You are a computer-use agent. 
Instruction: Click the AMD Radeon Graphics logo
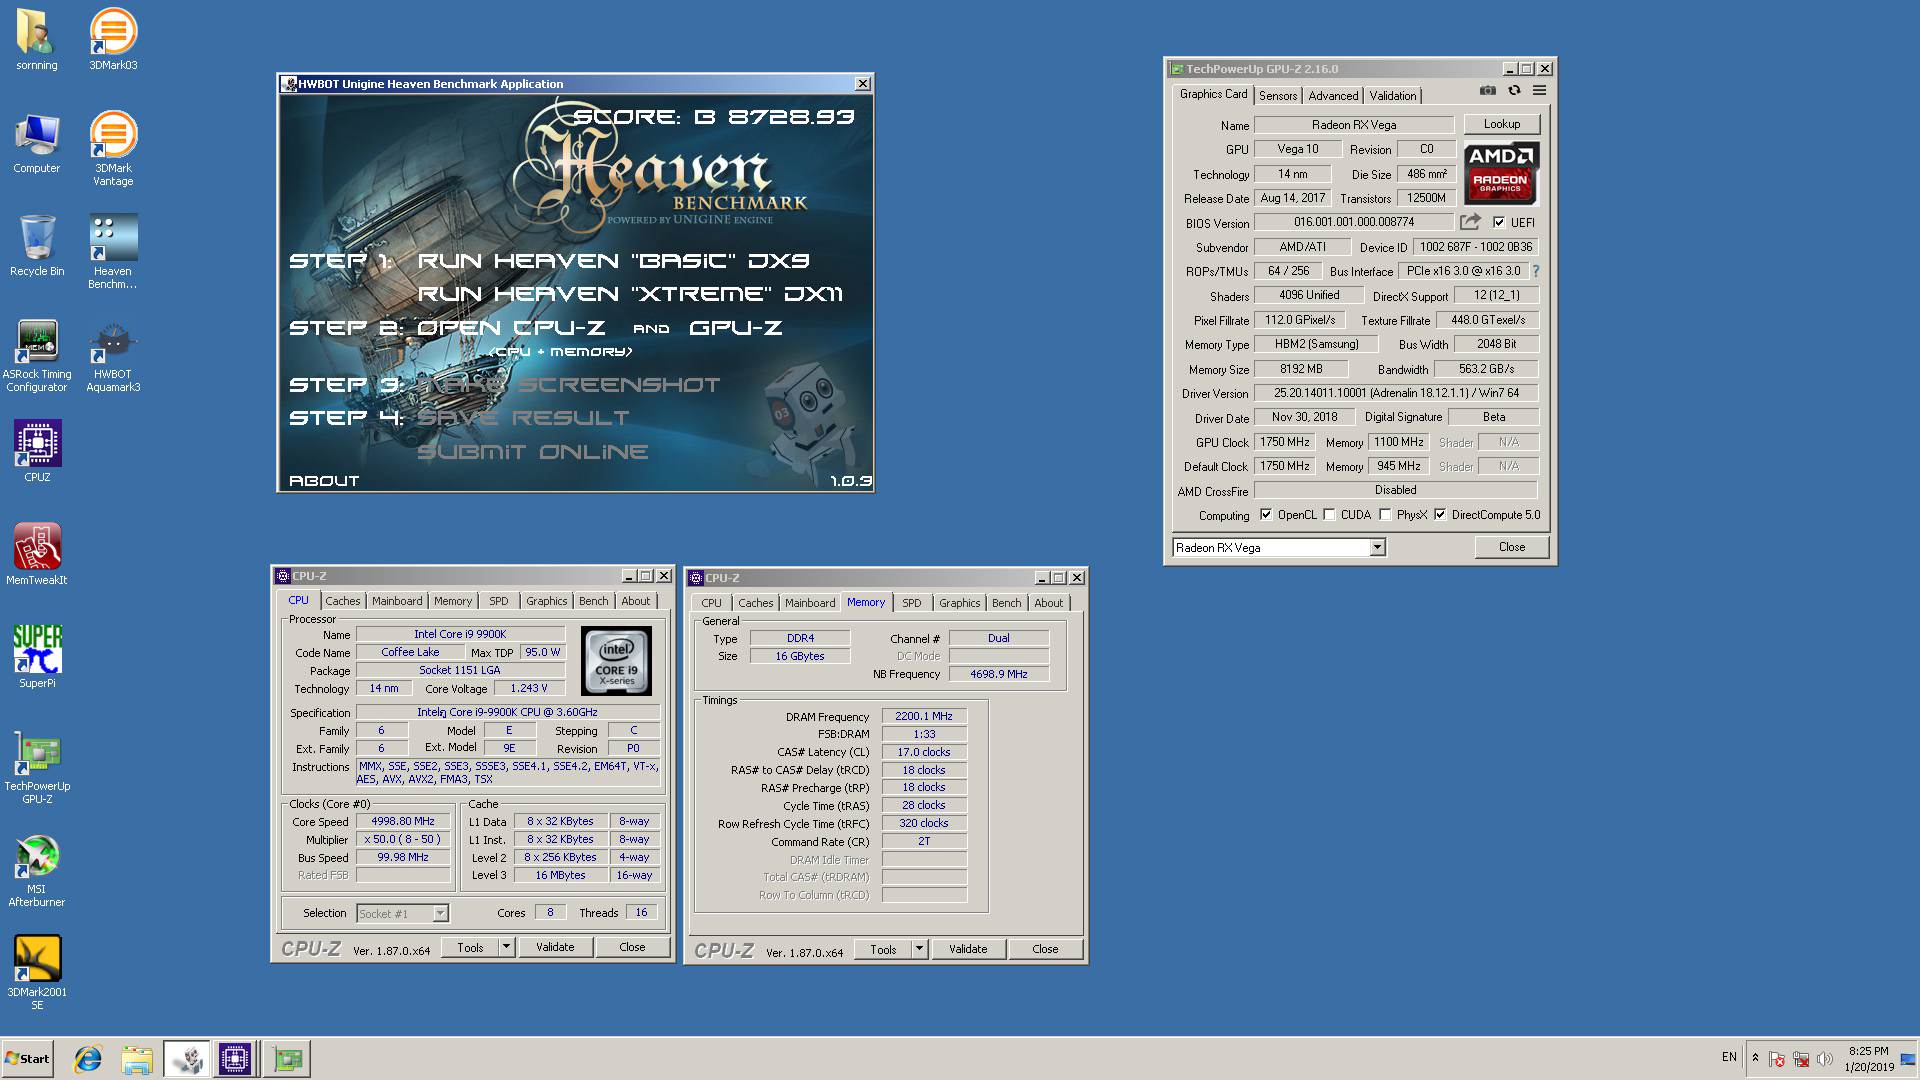click(x=1501, y=173)
